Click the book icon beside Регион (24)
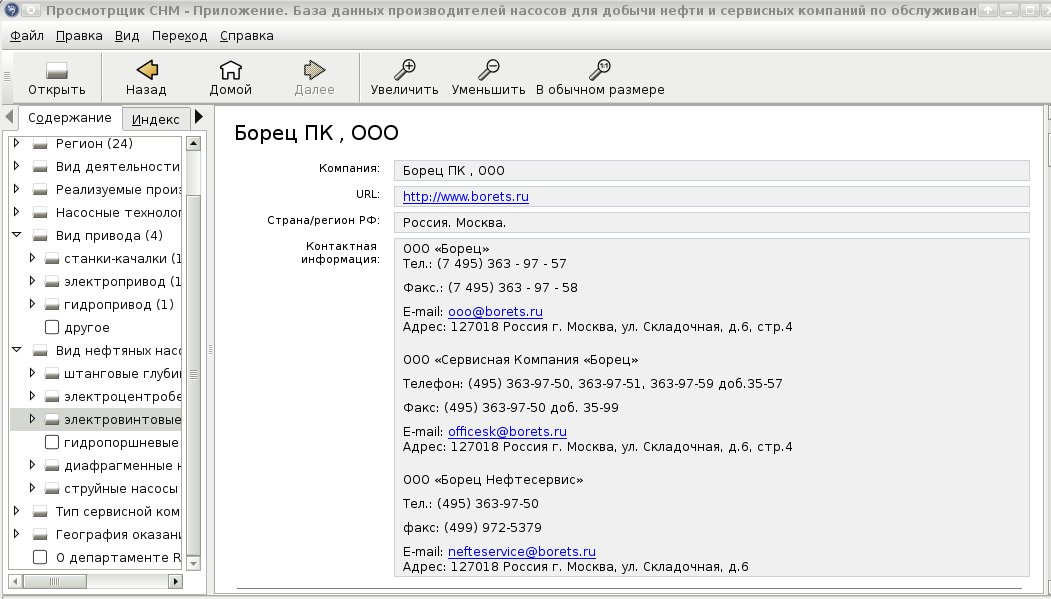1051x599 pixels. click(x=40, y=143)
